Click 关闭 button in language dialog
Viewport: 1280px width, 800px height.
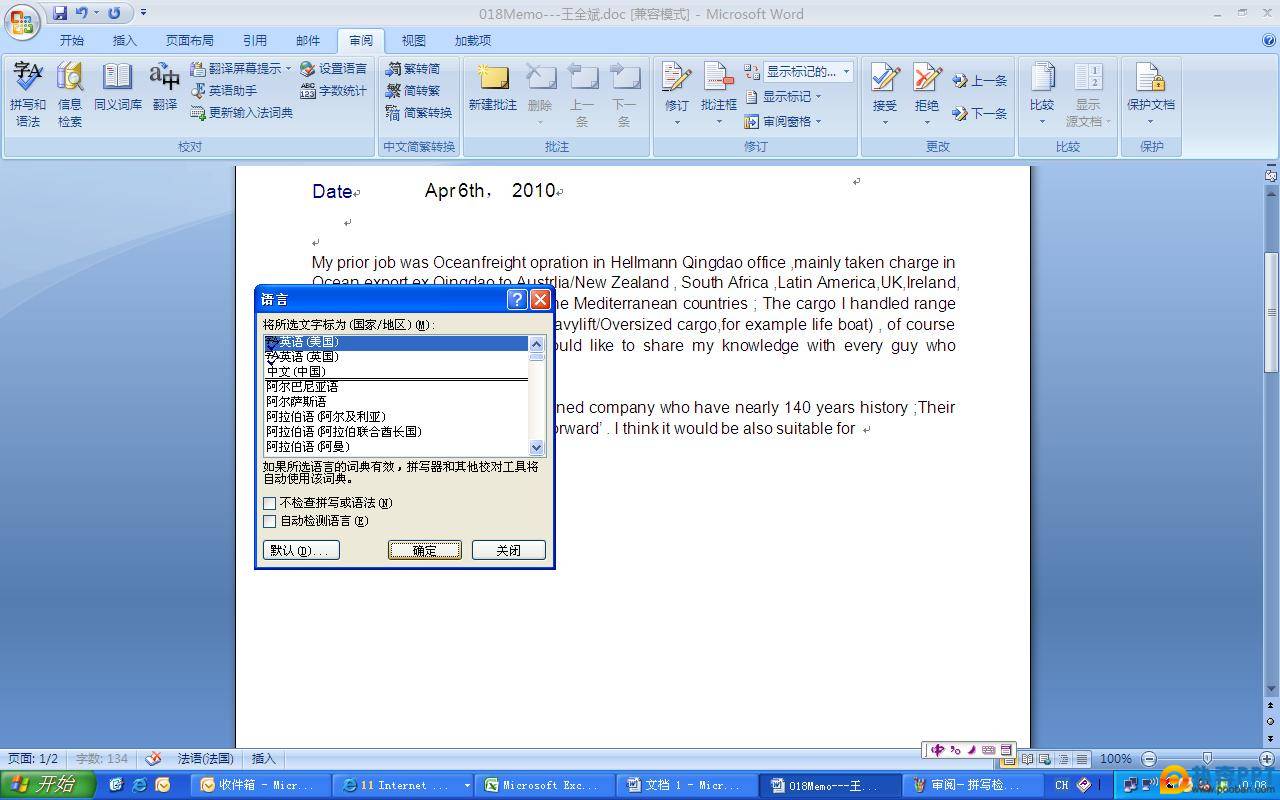point(509,550)
